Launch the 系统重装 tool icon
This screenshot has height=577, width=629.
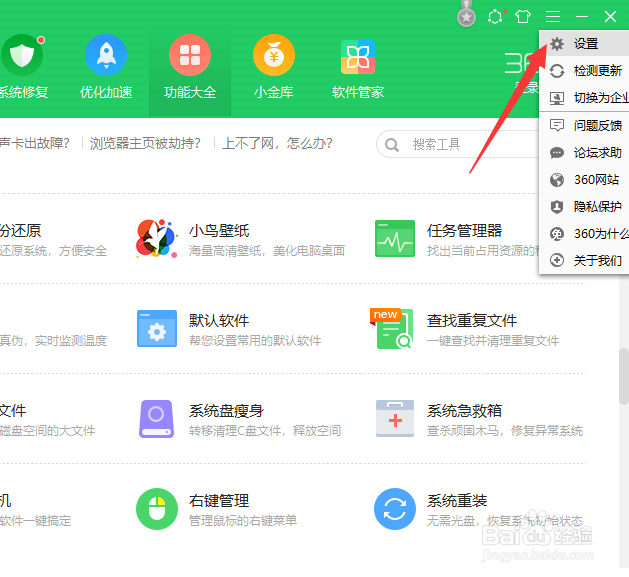point(395,509)
